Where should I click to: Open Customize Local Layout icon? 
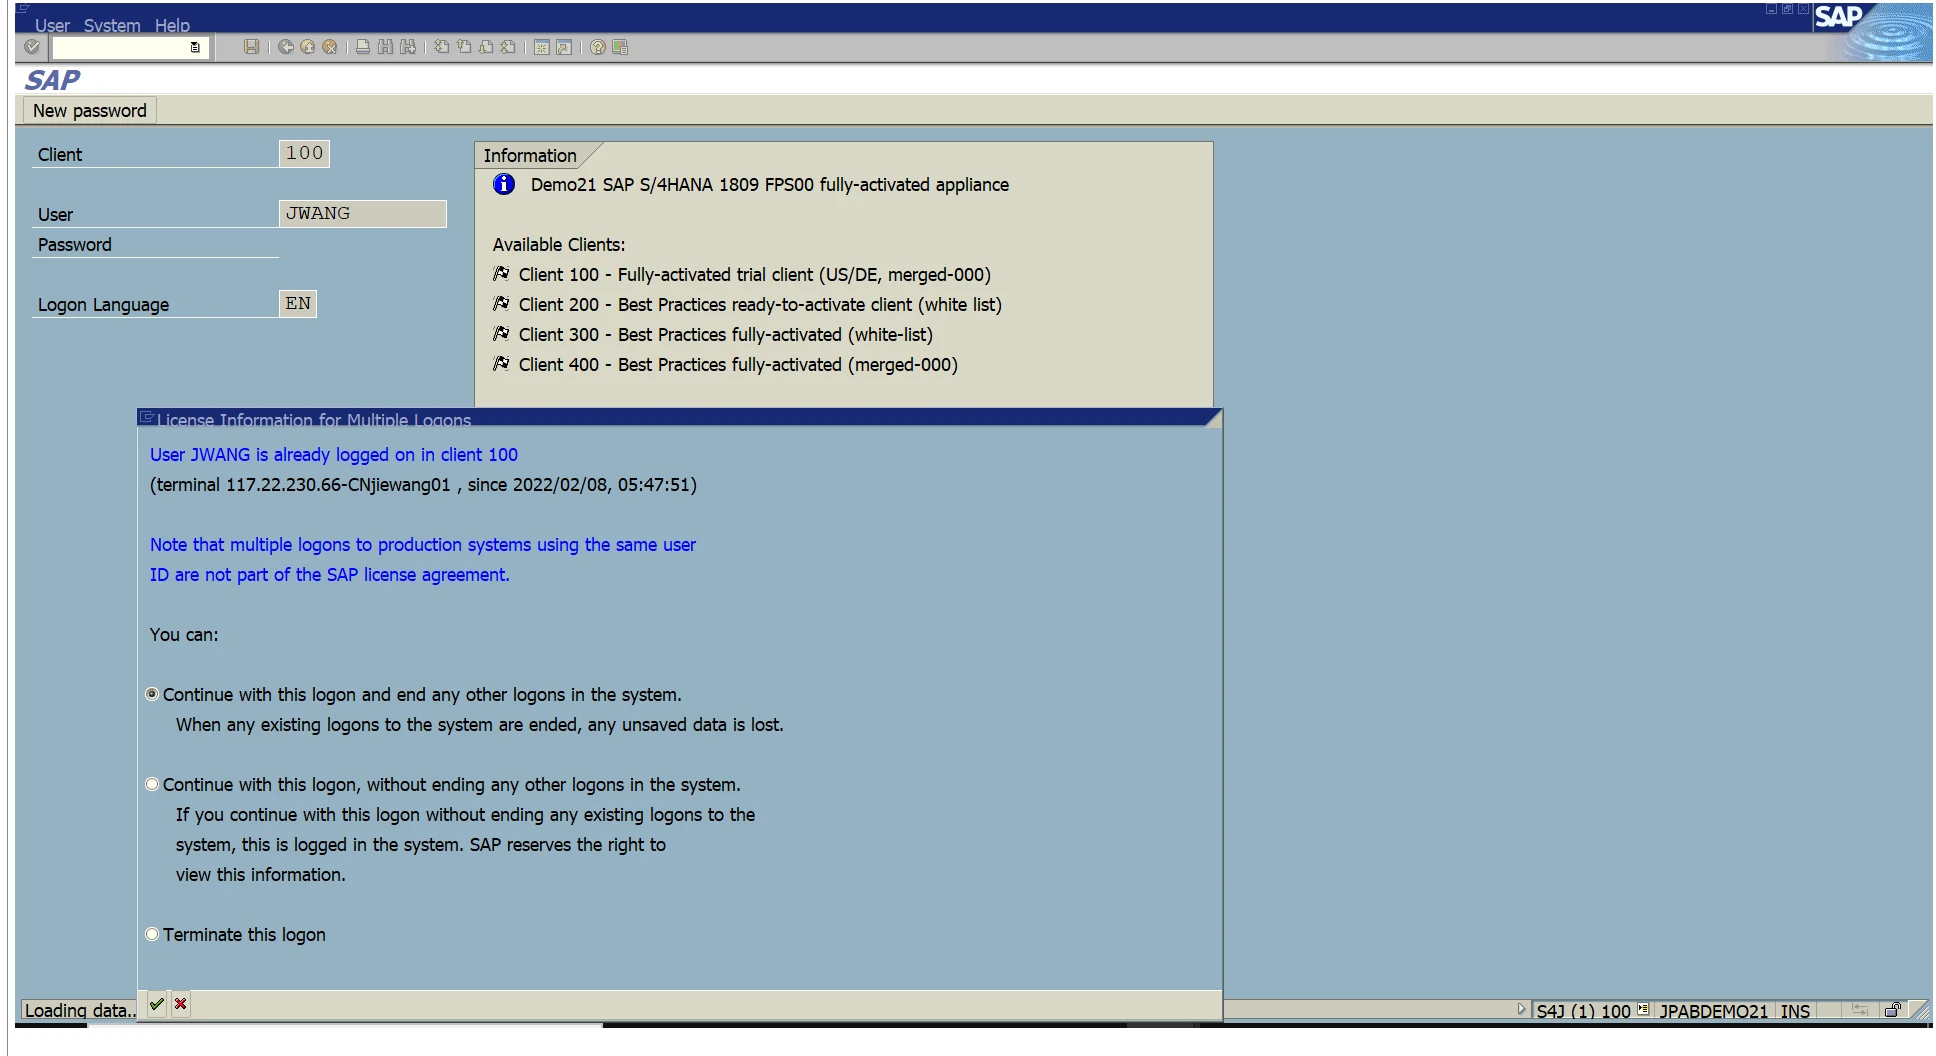[x=620, y=47]
